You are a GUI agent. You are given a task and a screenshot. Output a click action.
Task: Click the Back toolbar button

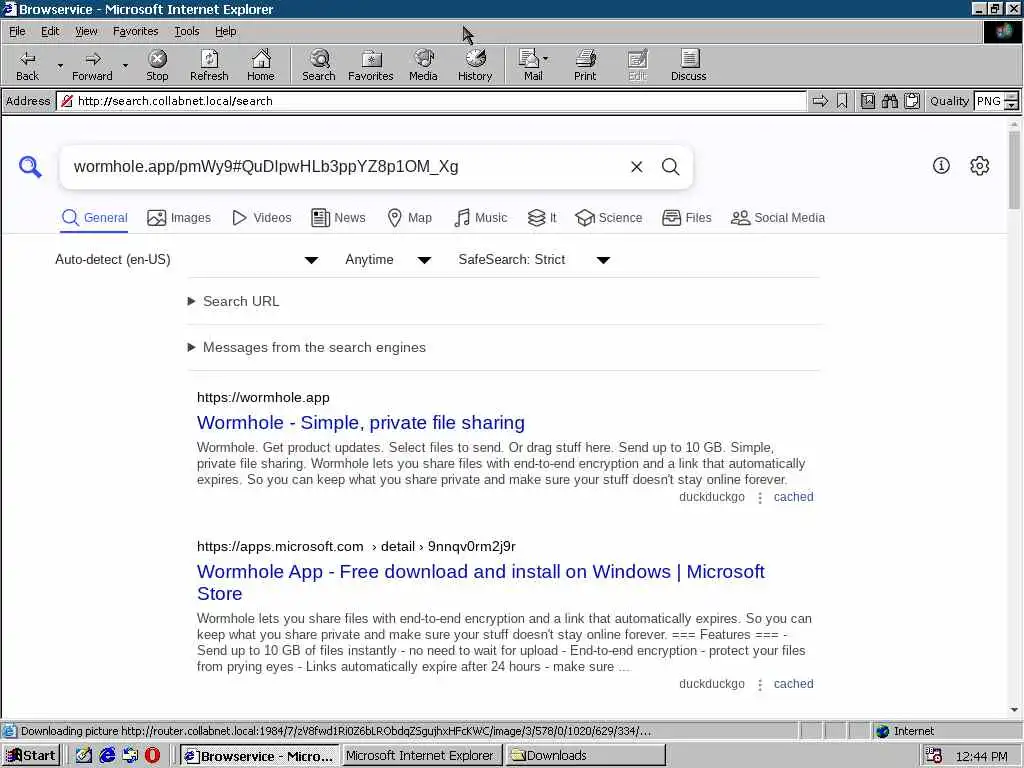(x=27, y=65)
